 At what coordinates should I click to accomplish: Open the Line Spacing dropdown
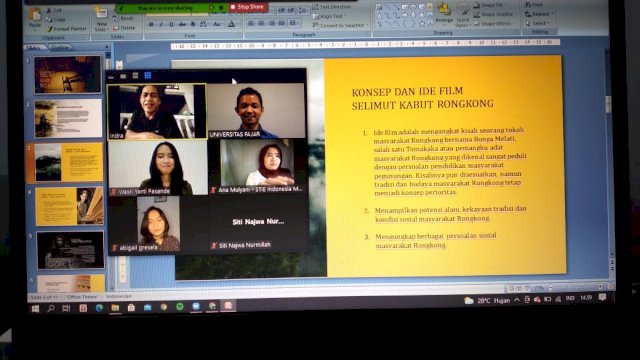[303, 10]
